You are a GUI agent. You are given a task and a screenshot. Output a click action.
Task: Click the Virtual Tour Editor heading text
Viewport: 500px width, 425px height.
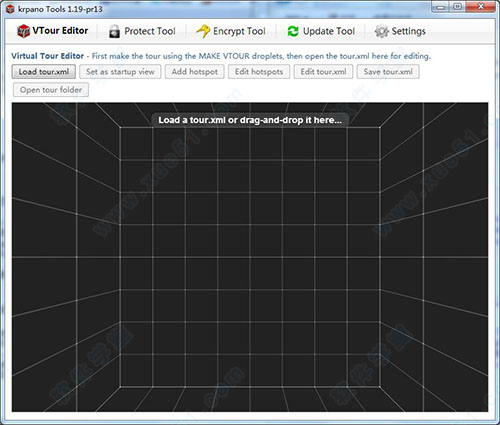pos(47,56)
